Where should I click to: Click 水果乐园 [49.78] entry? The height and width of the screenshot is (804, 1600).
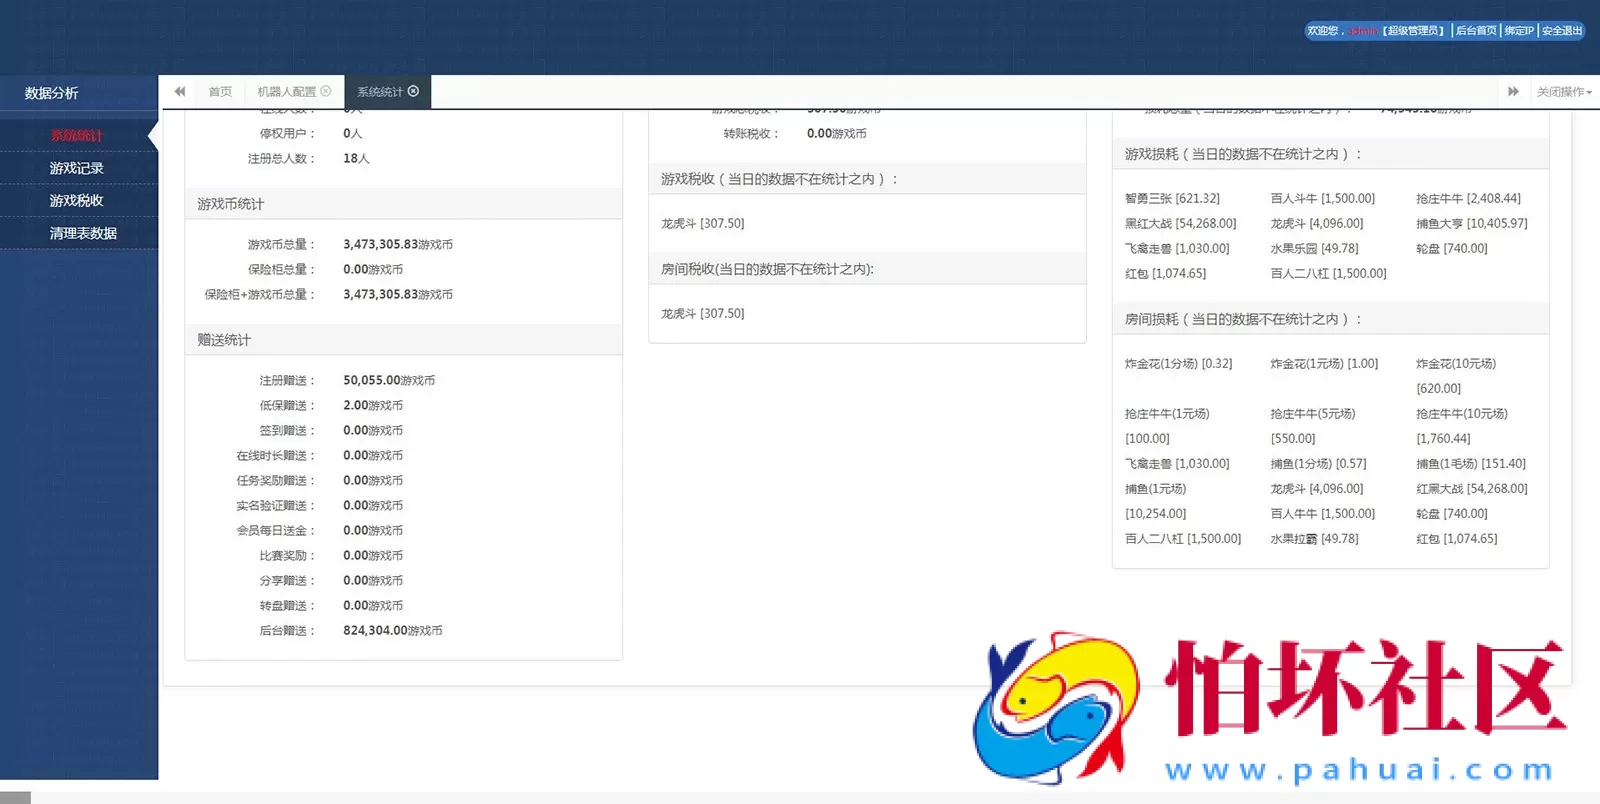point(1315,248)
